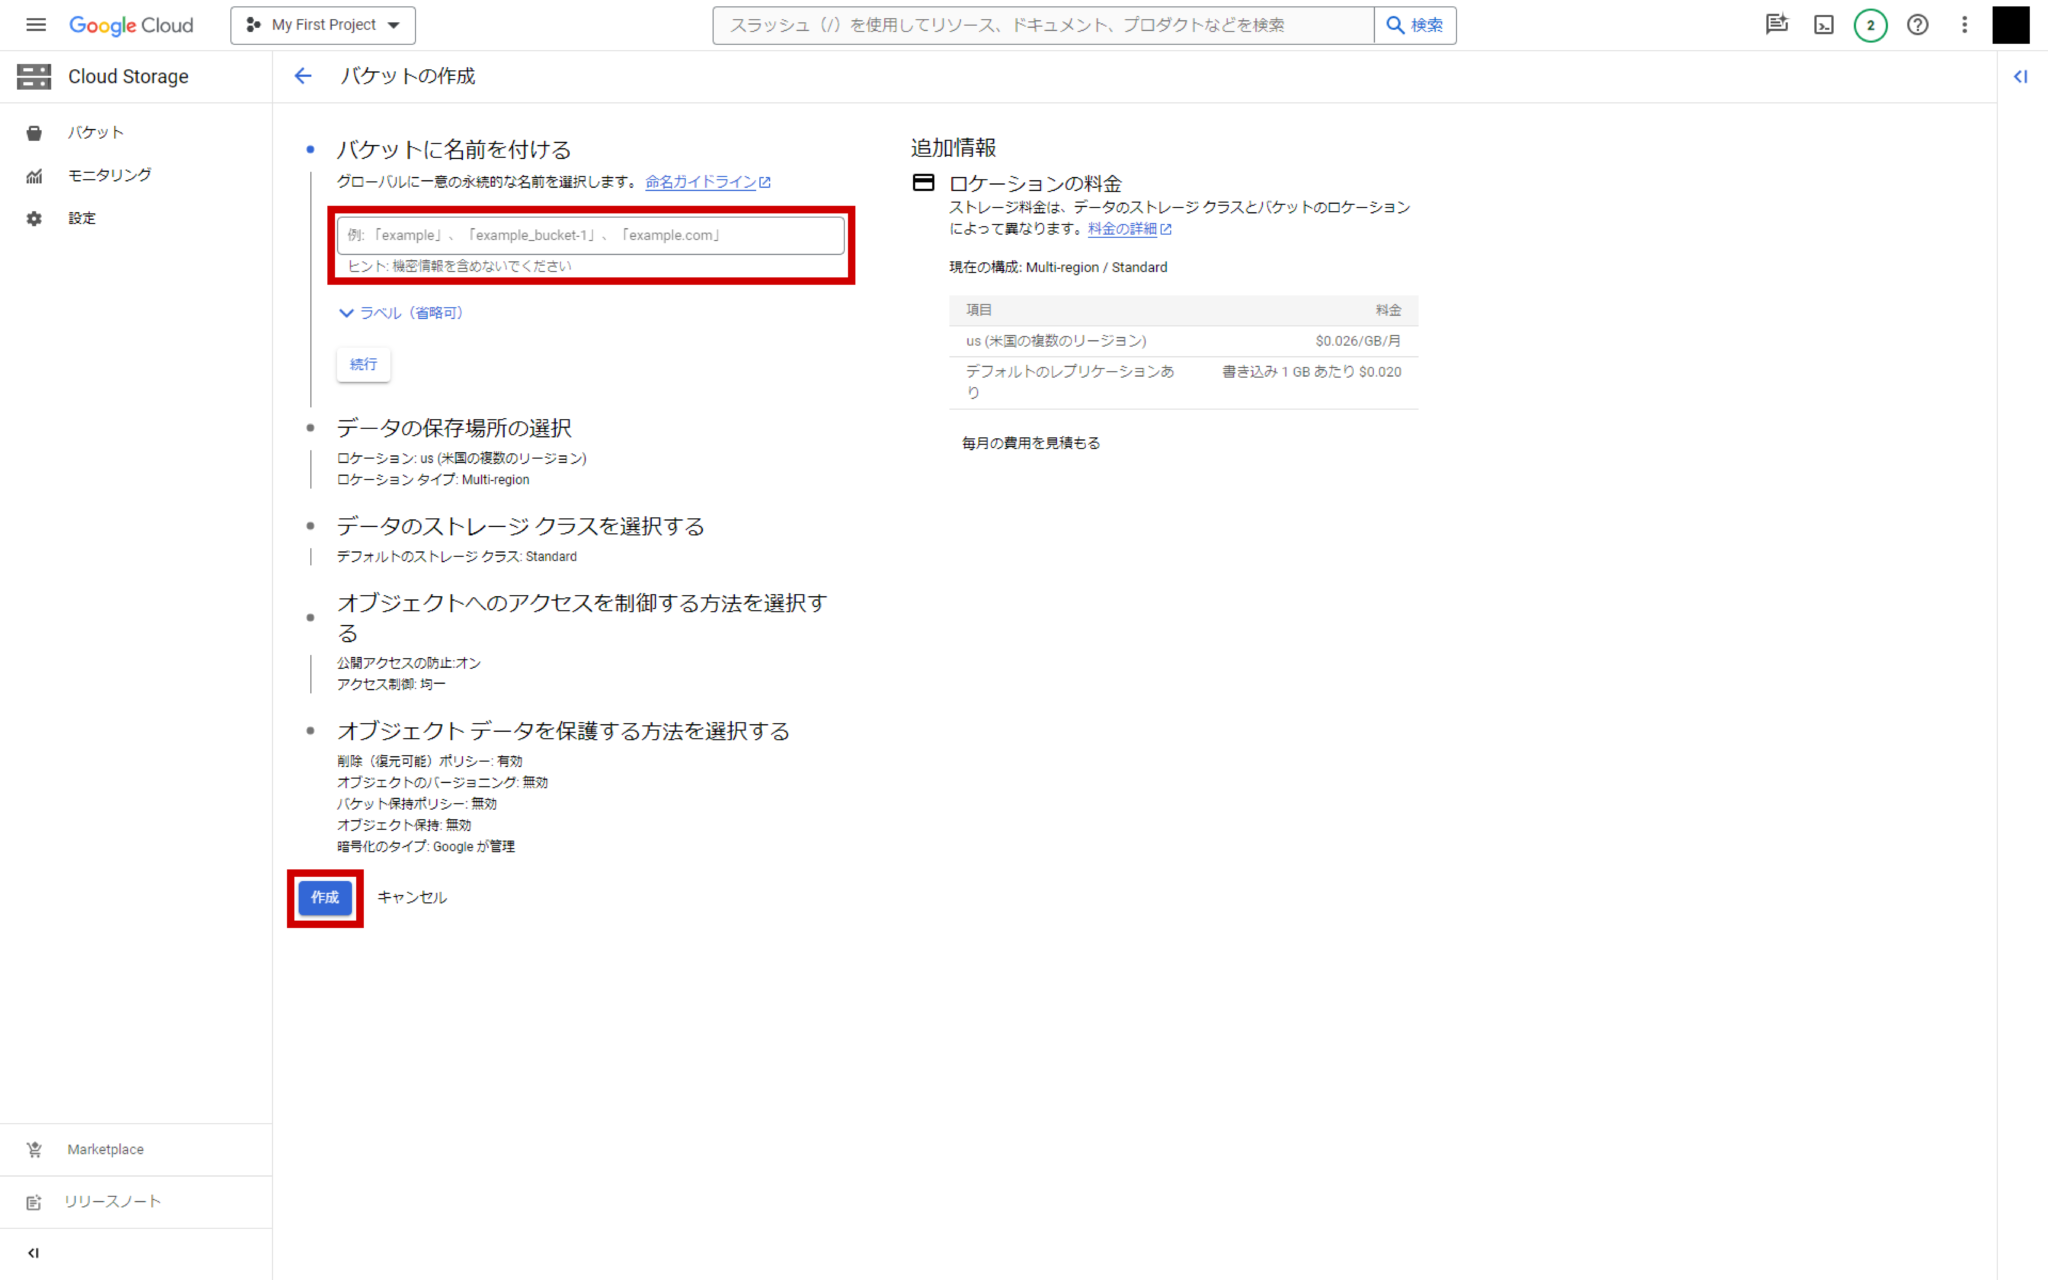This screenshot has height=1280, width=2048.
Task: Open 設定 via the gear icon
Action: point(82,218)
